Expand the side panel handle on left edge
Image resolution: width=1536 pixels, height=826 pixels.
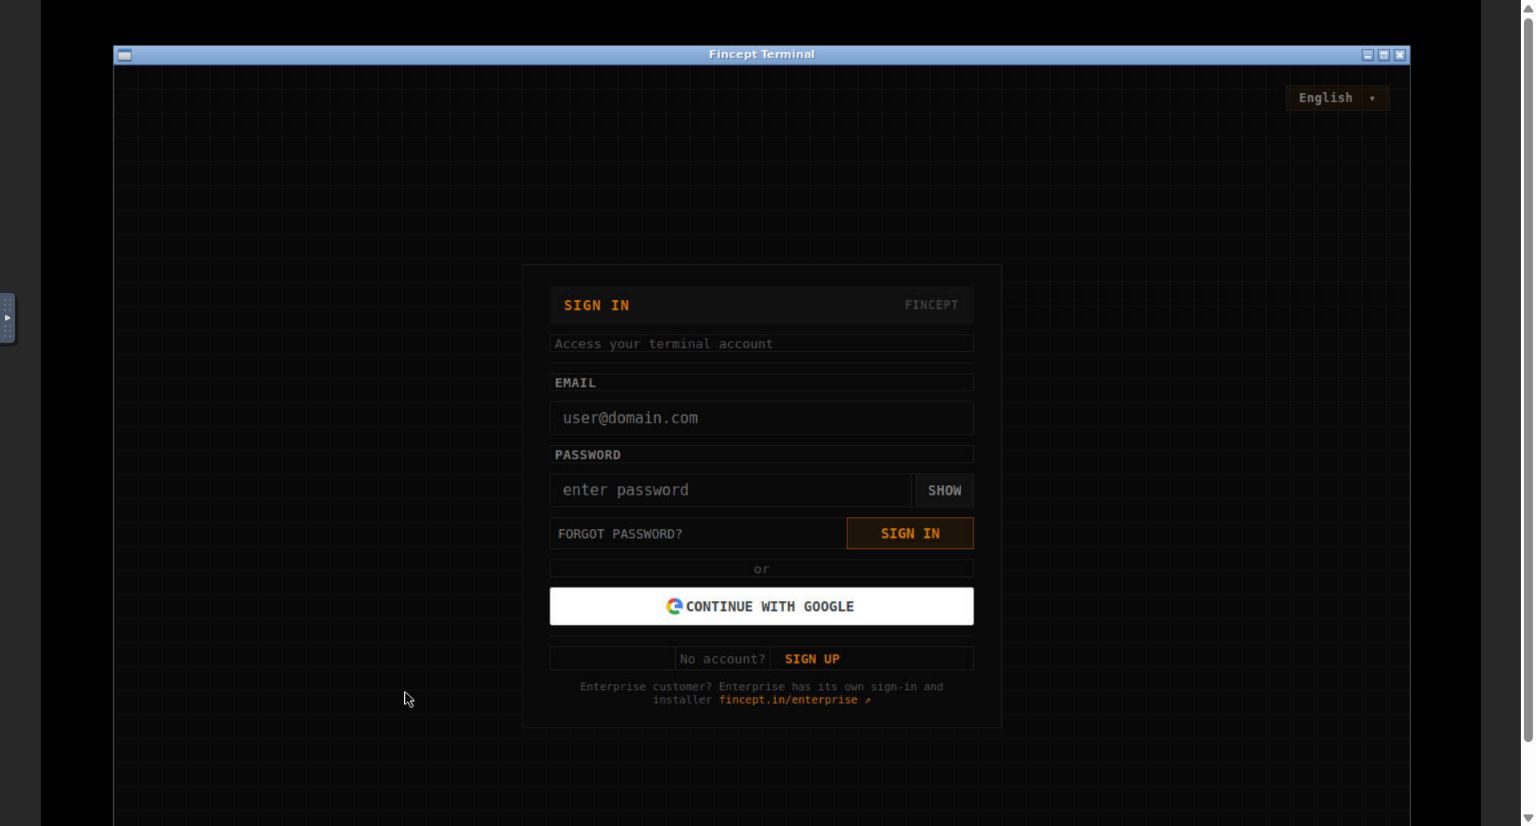7,318
